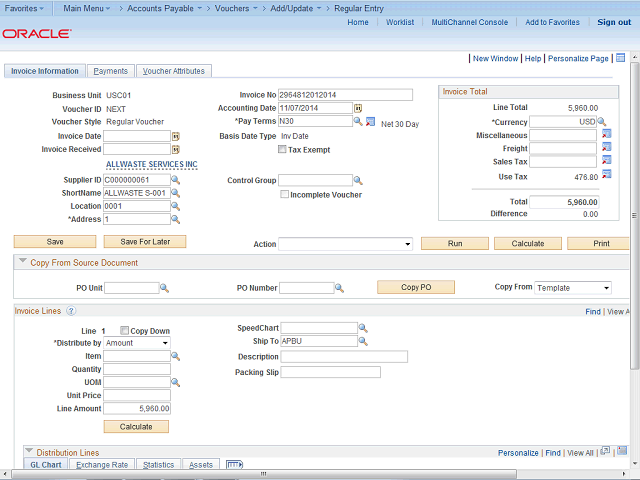Enable the Tax Exempt checkbox
Screen dimensions: 640x480
[282, 150]
